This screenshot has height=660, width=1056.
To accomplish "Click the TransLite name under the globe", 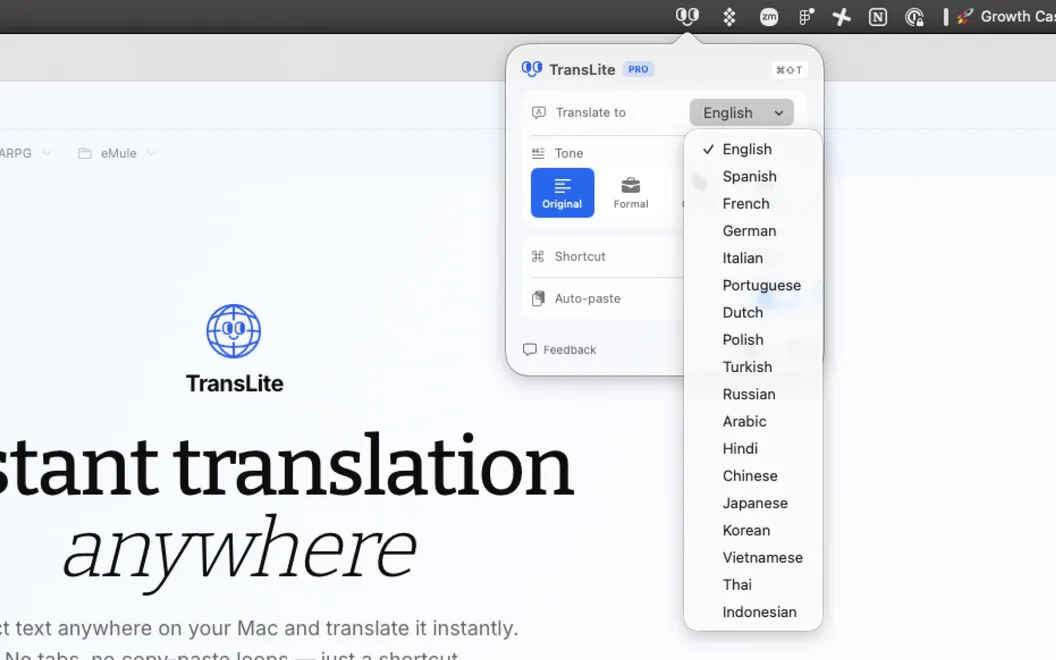I will coord(234,383).
